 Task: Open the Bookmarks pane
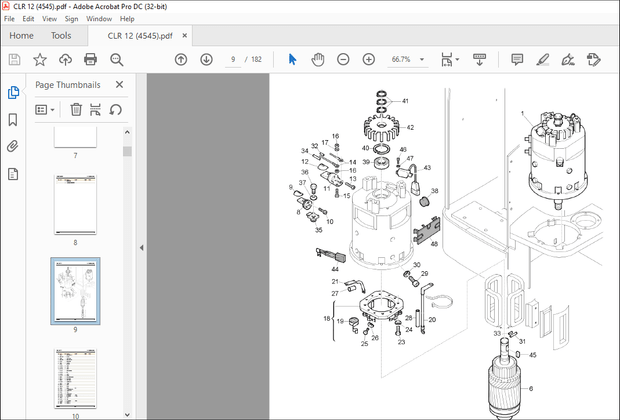[x=13, y=120]
